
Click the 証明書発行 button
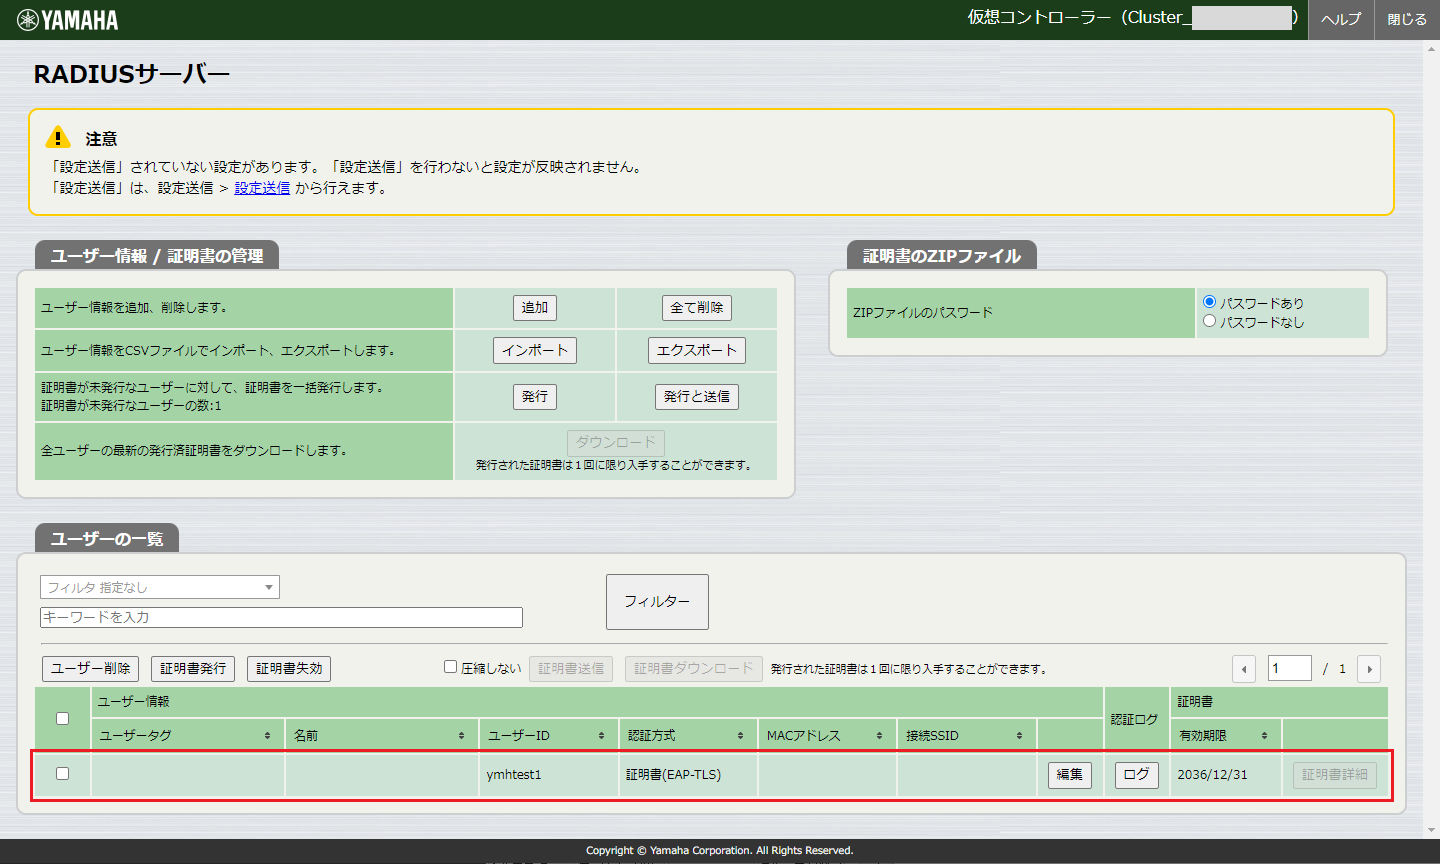point(193,669)
